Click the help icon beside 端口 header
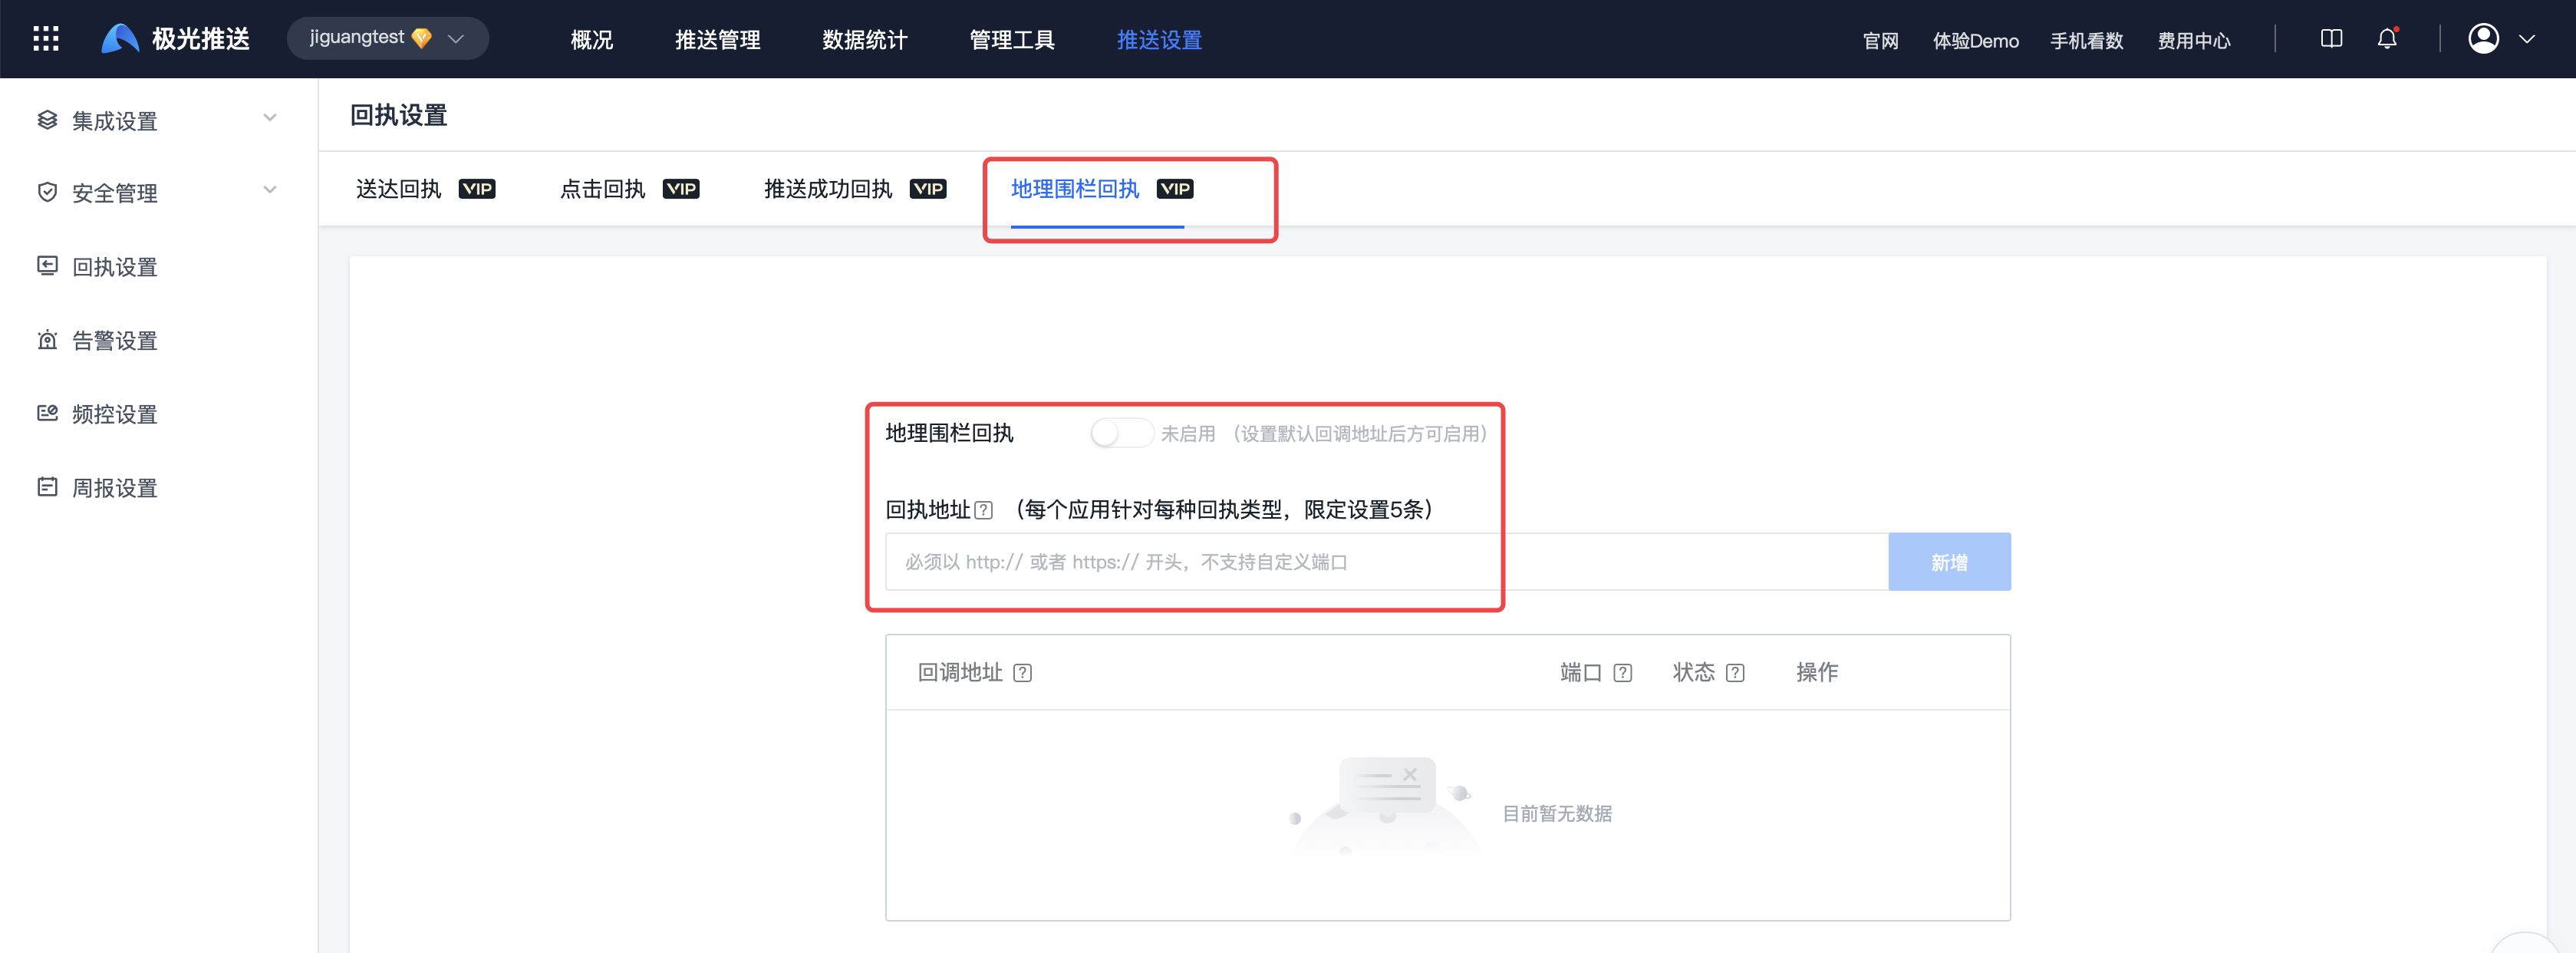The height and width of the screenshot is (953, 2576). click(1623, 673)
